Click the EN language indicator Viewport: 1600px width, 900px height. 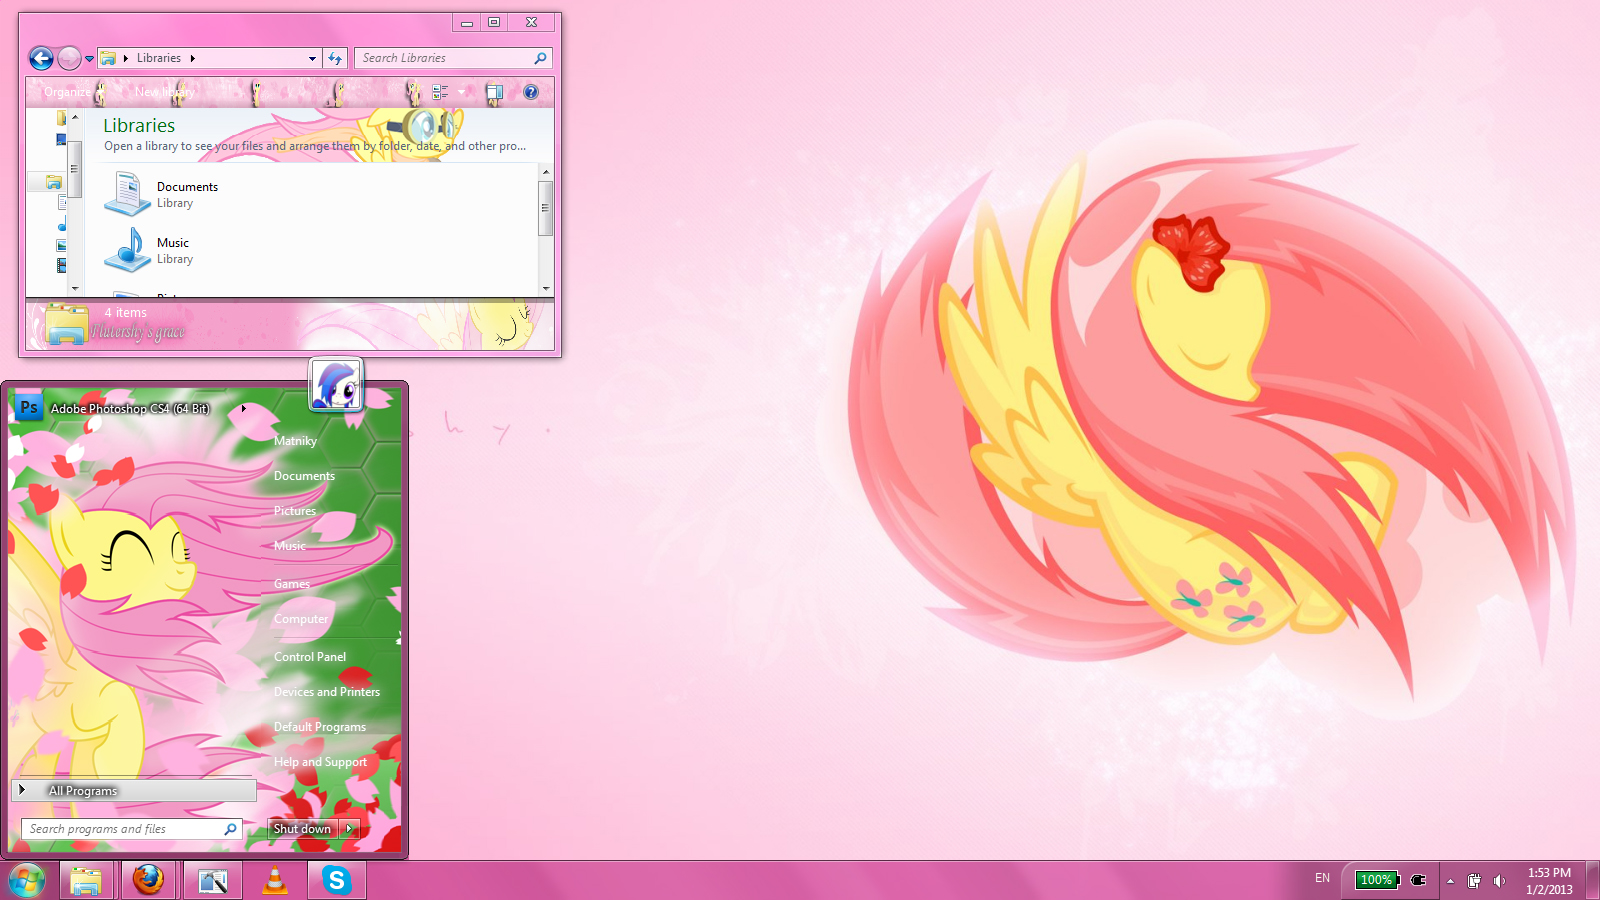pyautogui.click(x=1322, y=879)
